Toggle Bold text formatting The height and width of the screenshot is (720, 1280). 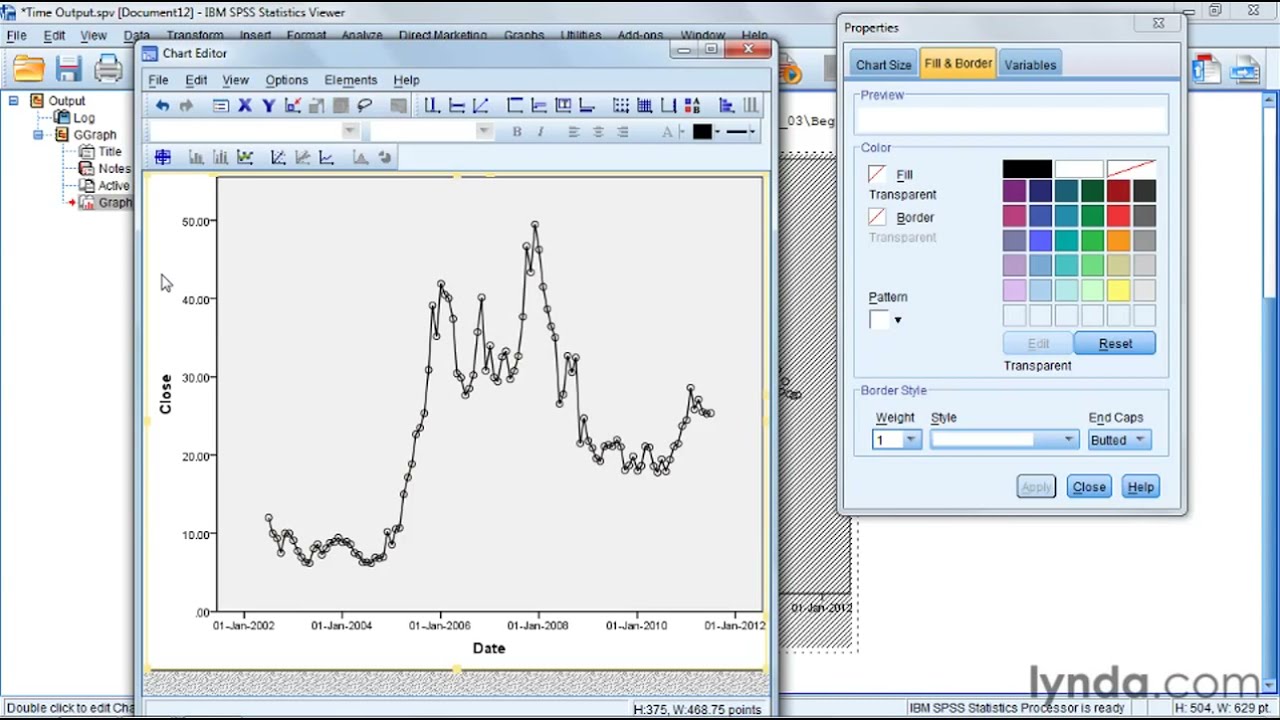tap(517, 132)
